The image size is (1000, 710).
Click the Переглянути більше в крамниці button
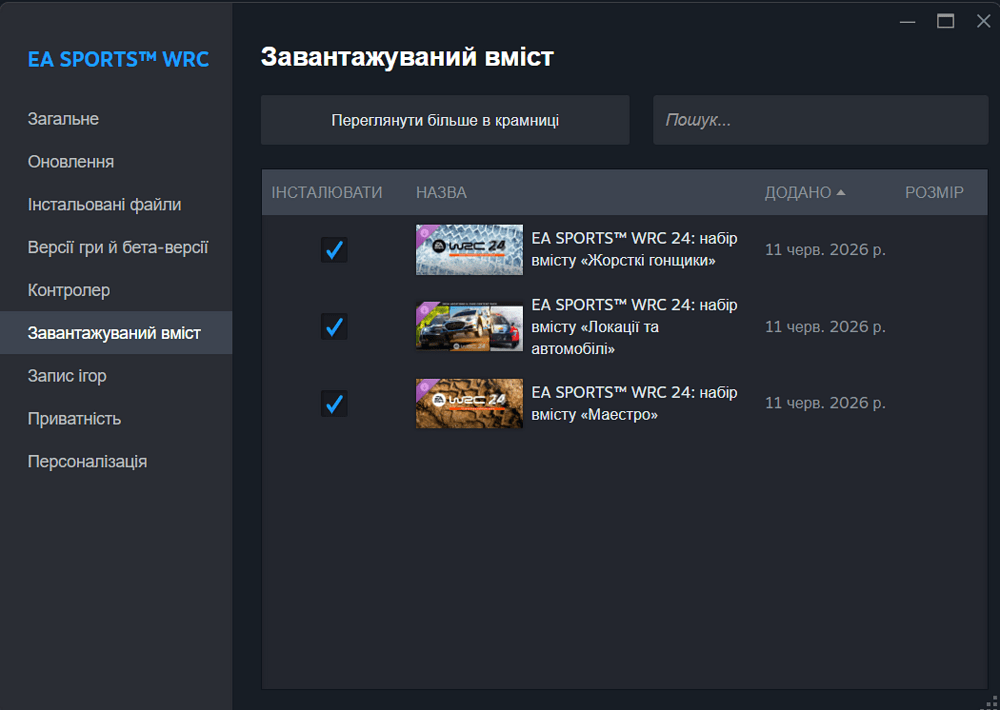[445, 120]
